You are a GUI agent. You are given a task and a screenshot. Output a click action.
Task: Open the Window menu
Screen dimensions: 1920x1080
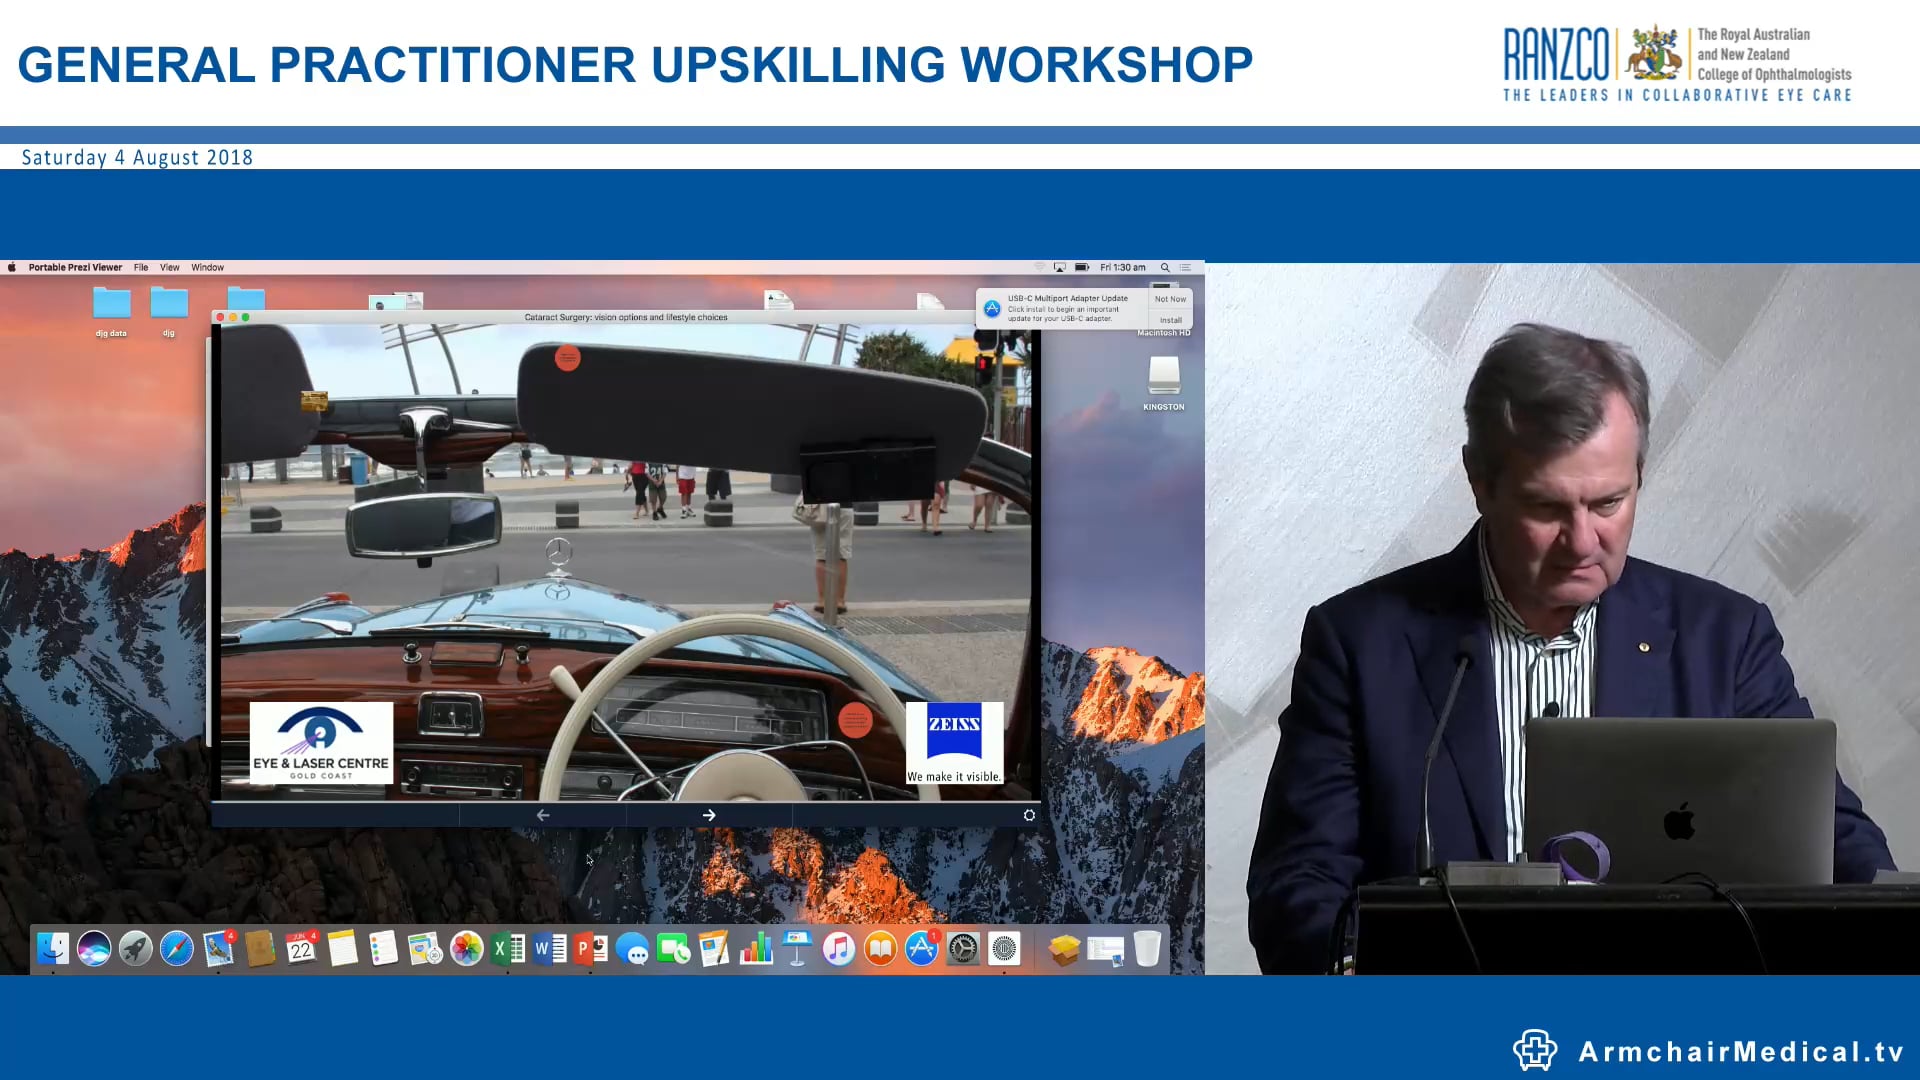coord(208,267)
